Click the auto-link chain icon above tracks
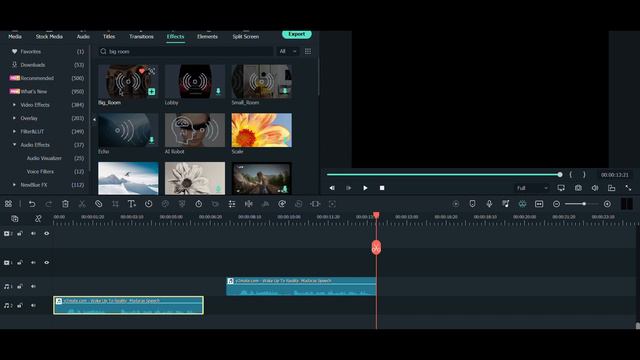 click(x=38, y=219)
